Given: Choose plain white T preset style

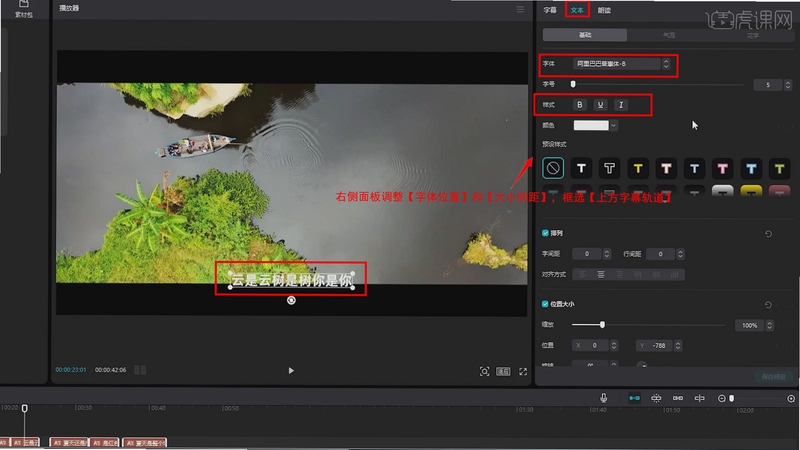Looking at the screenshot, I should 581,168.
